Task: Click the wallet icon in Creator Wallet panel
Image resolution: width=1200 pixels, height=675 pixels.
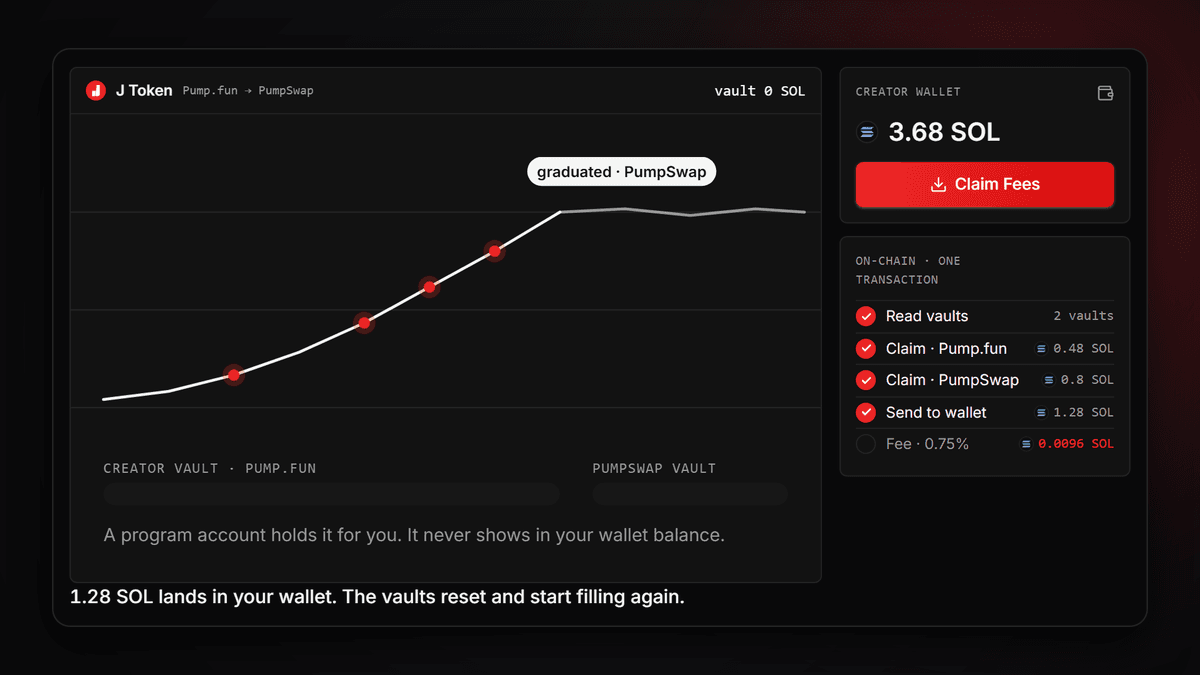Action: (1105, 93)
